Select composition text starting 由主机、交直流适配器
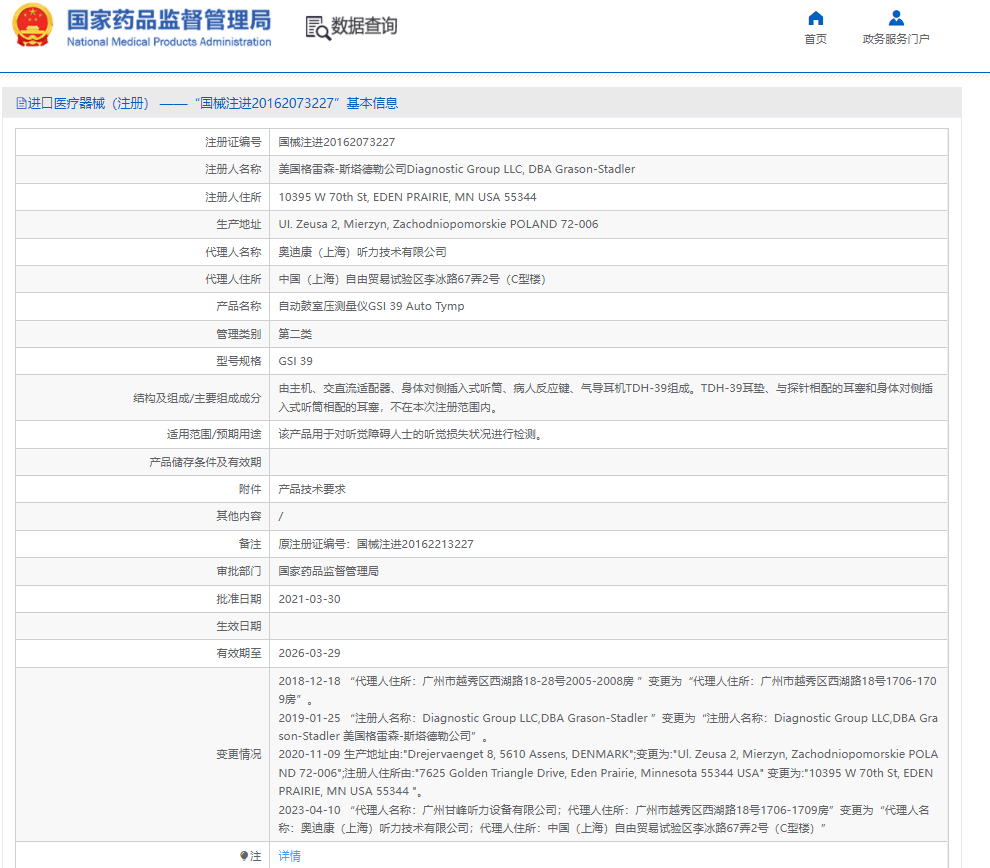Viewport: 990px width, 868px height. [605, 398]
